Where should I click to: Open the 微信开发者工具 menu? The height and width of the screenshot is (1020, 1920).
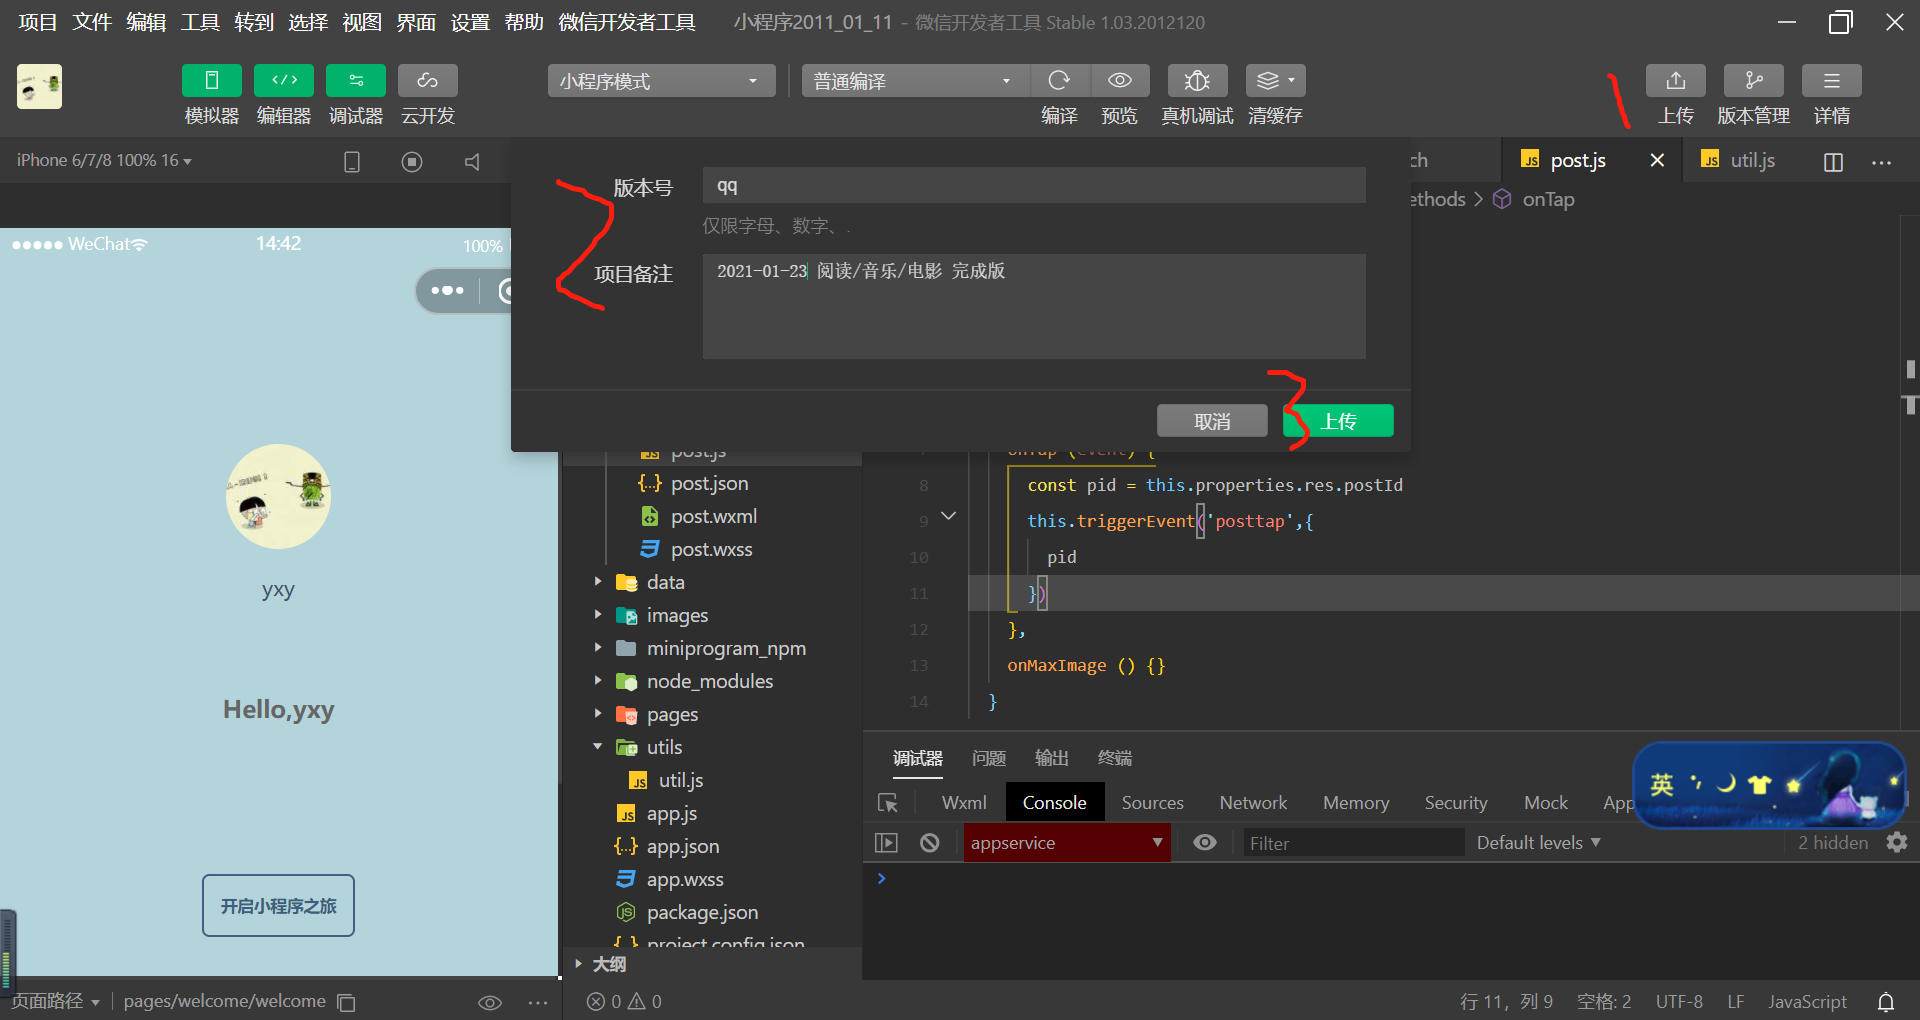(x=627, y=22)
